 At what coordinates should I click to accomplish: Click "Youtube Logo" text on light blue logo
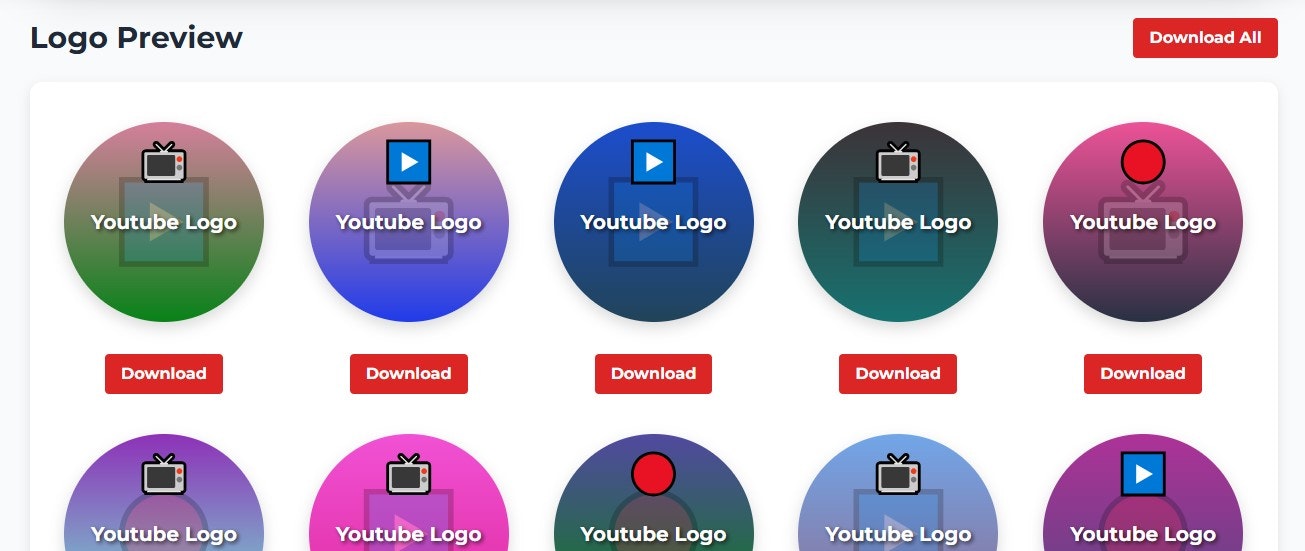[898, 534]
